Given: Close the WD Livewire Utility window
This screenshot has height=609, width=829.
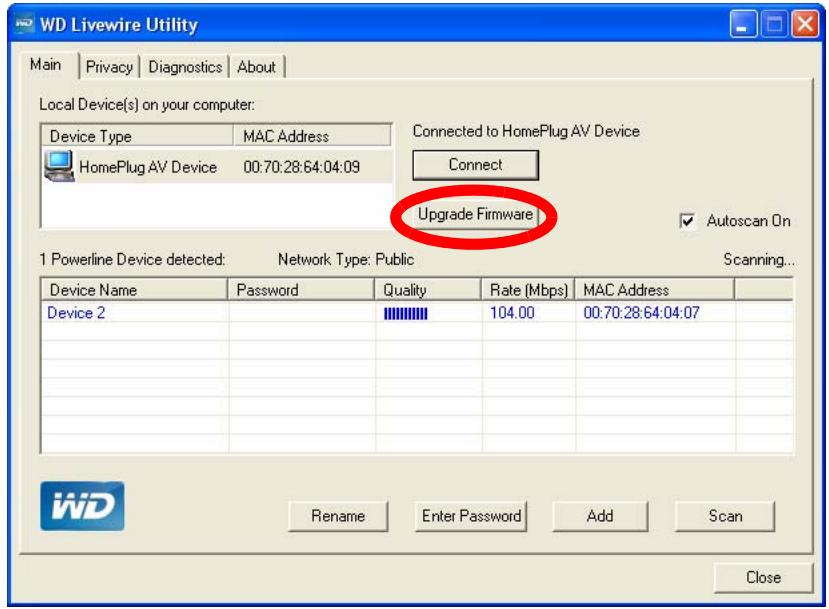Looking at the screenshot, I should click(805, 24).
